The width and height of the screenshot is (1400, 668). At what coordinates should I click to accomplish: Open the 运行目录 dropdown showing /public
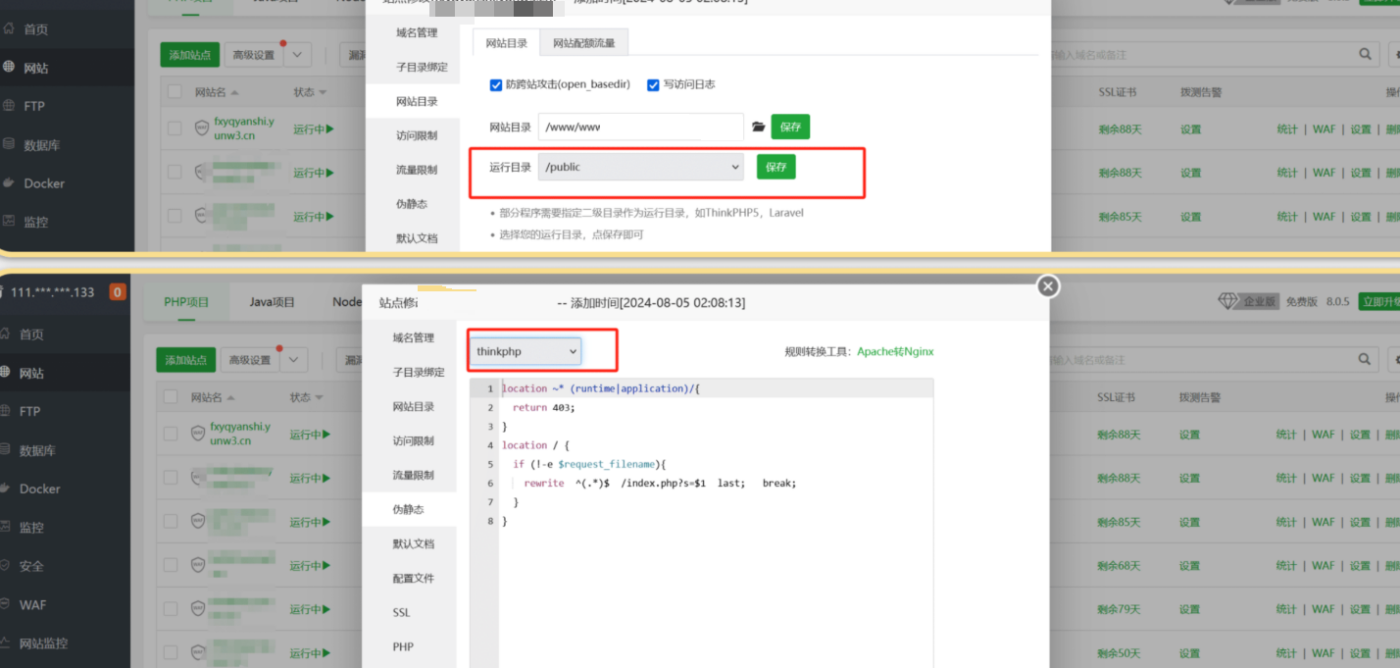pos(640,167)
